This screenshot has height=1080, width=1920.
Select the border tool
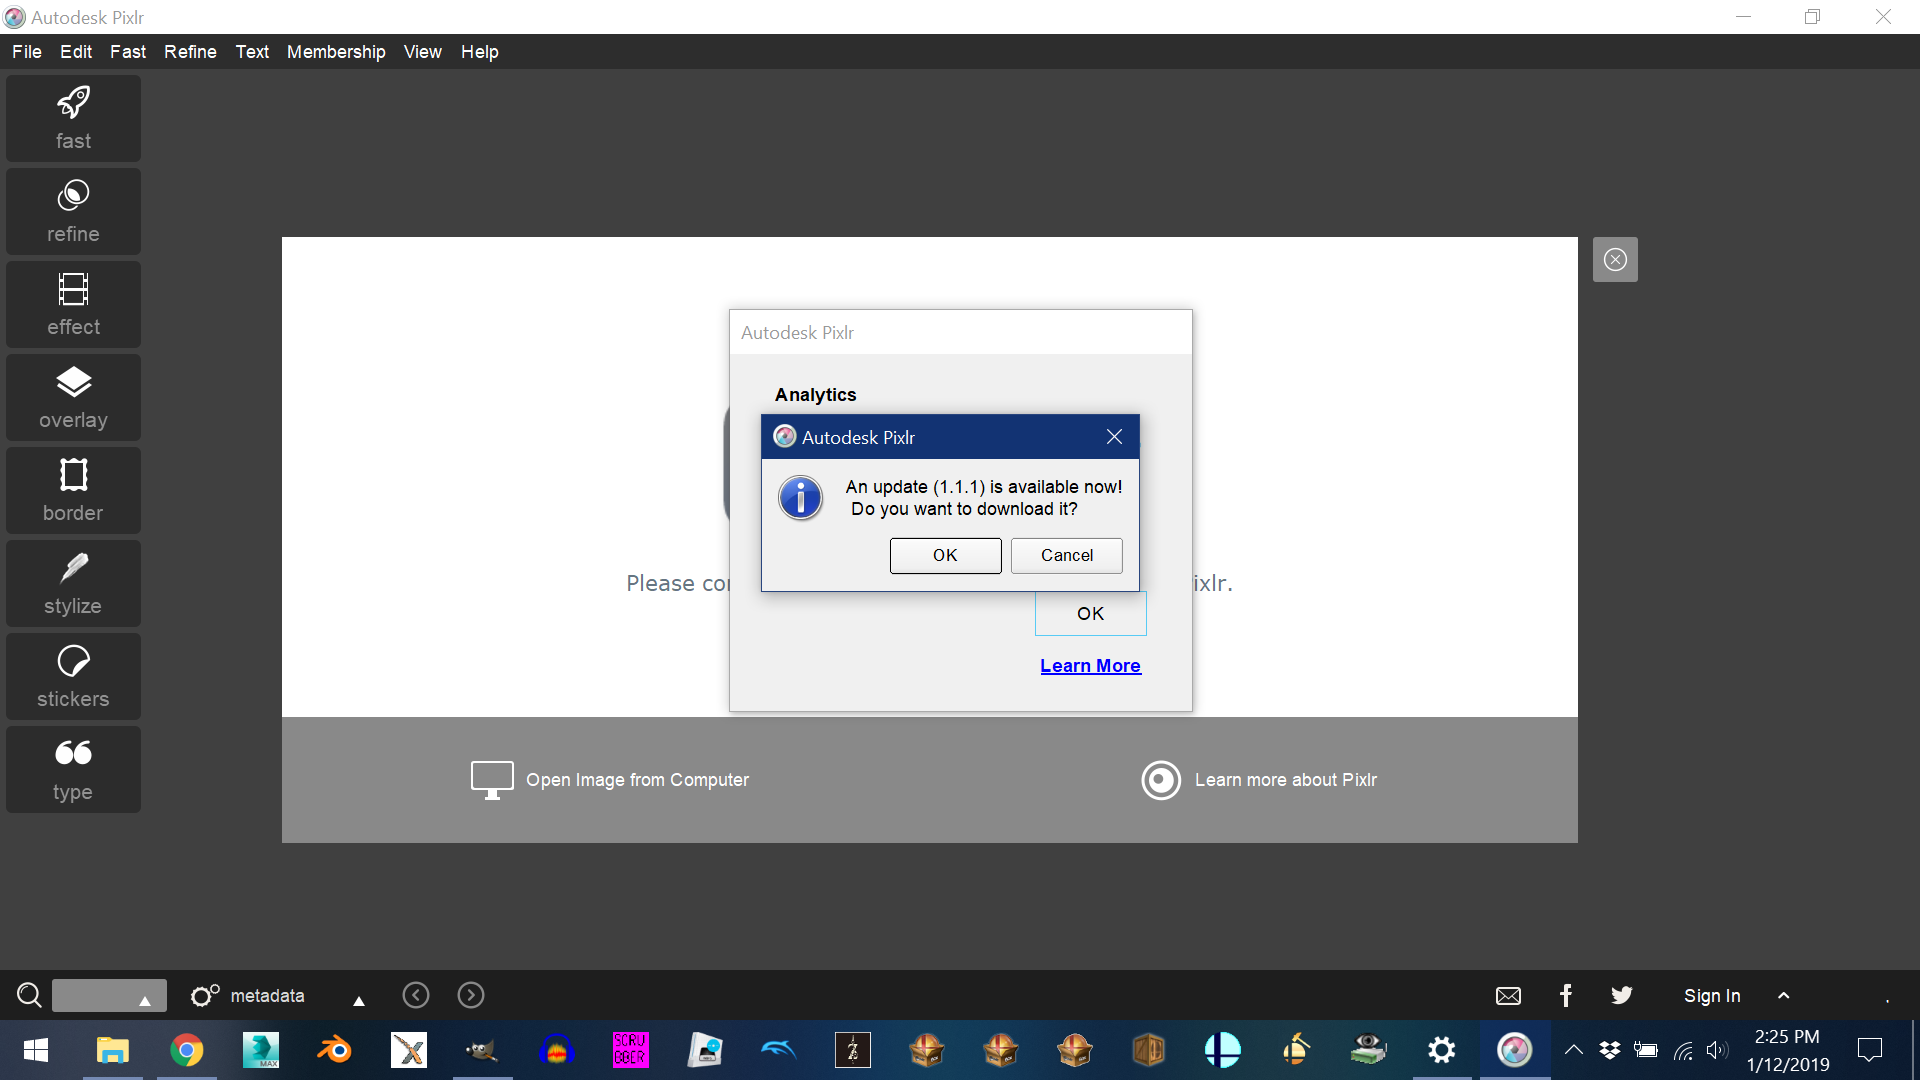pos(73,490)
